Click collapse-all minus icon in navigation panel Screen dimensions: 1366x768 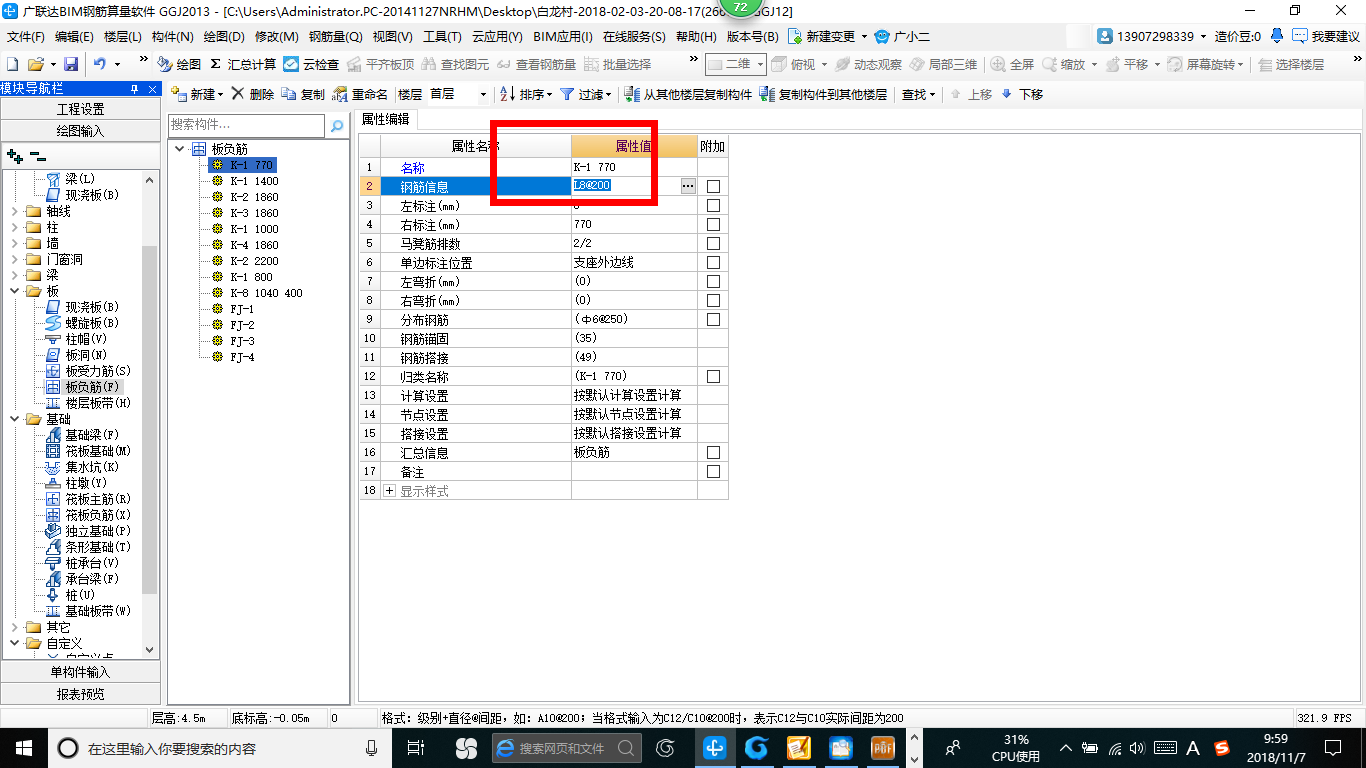38,156
